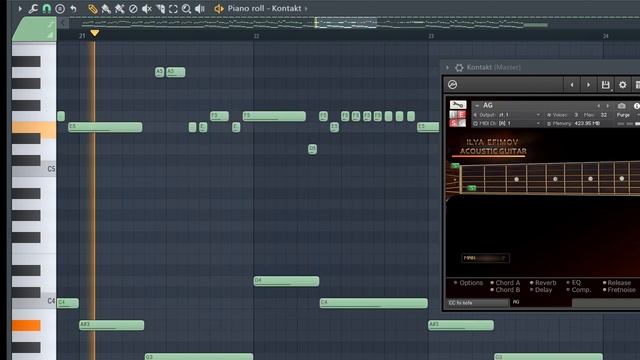
Task: Jump to bar 23 on the timeline
Action: 431,36
